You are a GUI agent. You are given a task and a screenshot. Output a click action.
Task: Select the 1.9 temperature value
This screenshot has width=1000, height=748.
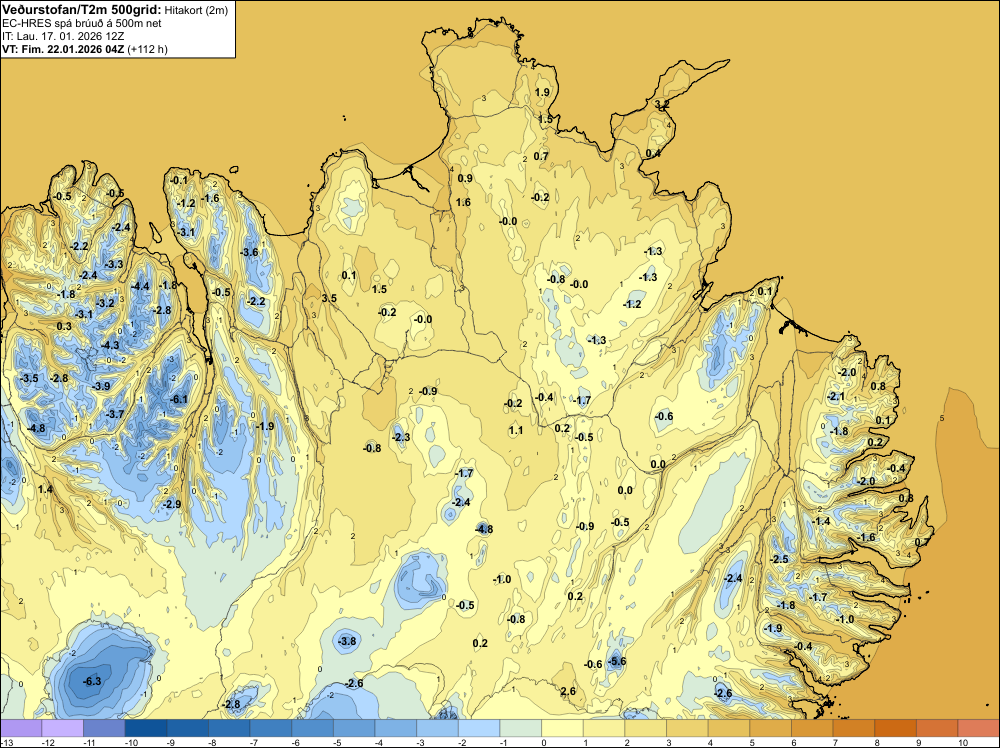tap(542, 92)
